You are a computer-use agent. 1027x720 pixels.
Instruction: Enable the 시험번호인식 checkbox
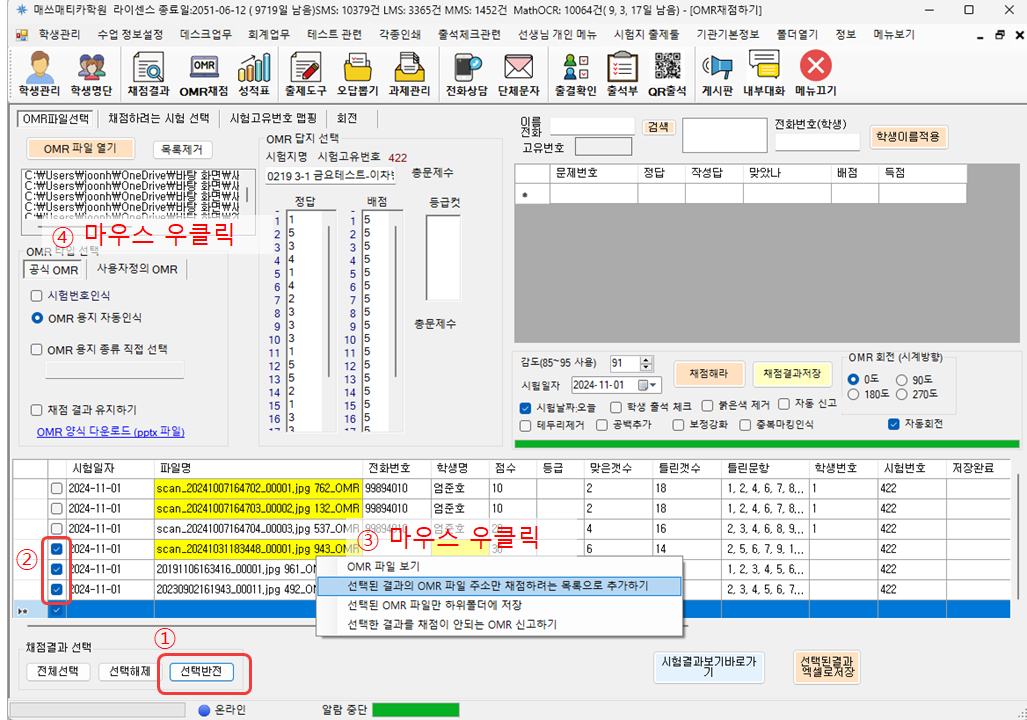pos(38,296)
